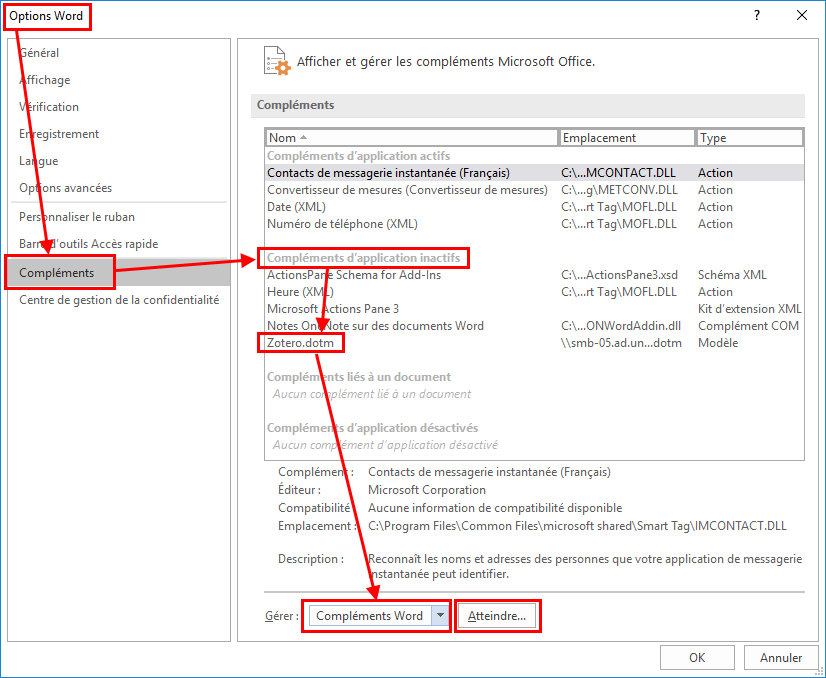
Task: Open the Affichage options category
Action: point(45,80)
